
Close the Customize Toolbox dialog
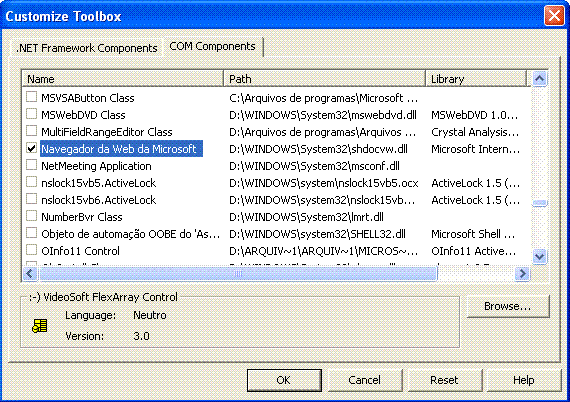[x=554, y=16]
